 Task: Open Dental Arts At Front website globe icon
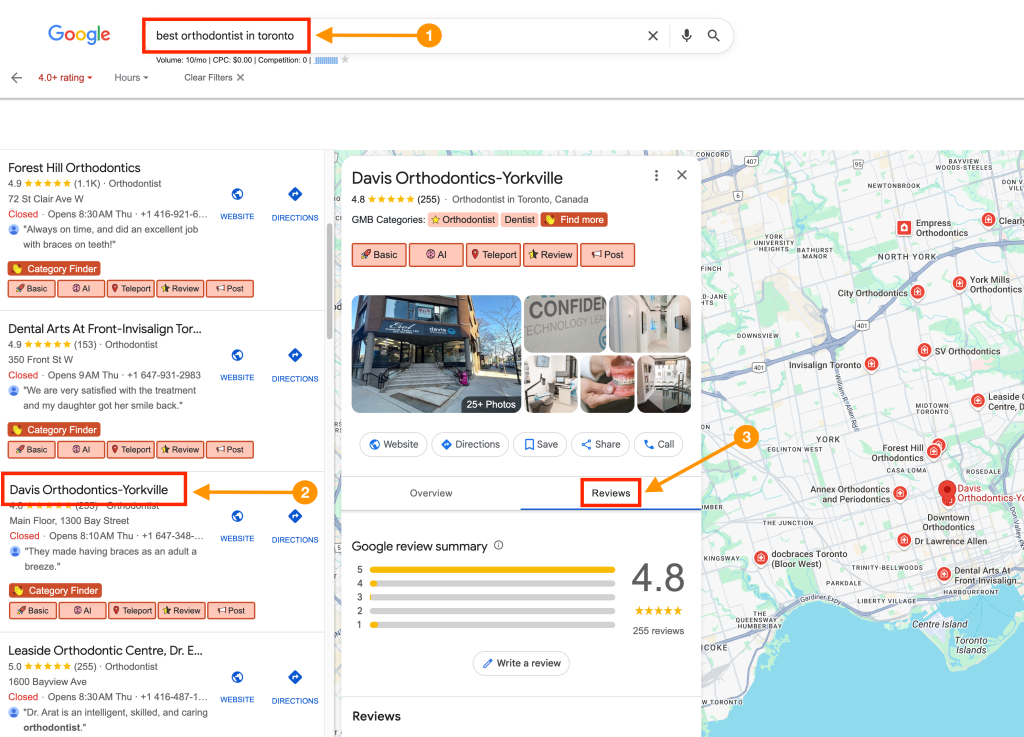tap(237, 355)
